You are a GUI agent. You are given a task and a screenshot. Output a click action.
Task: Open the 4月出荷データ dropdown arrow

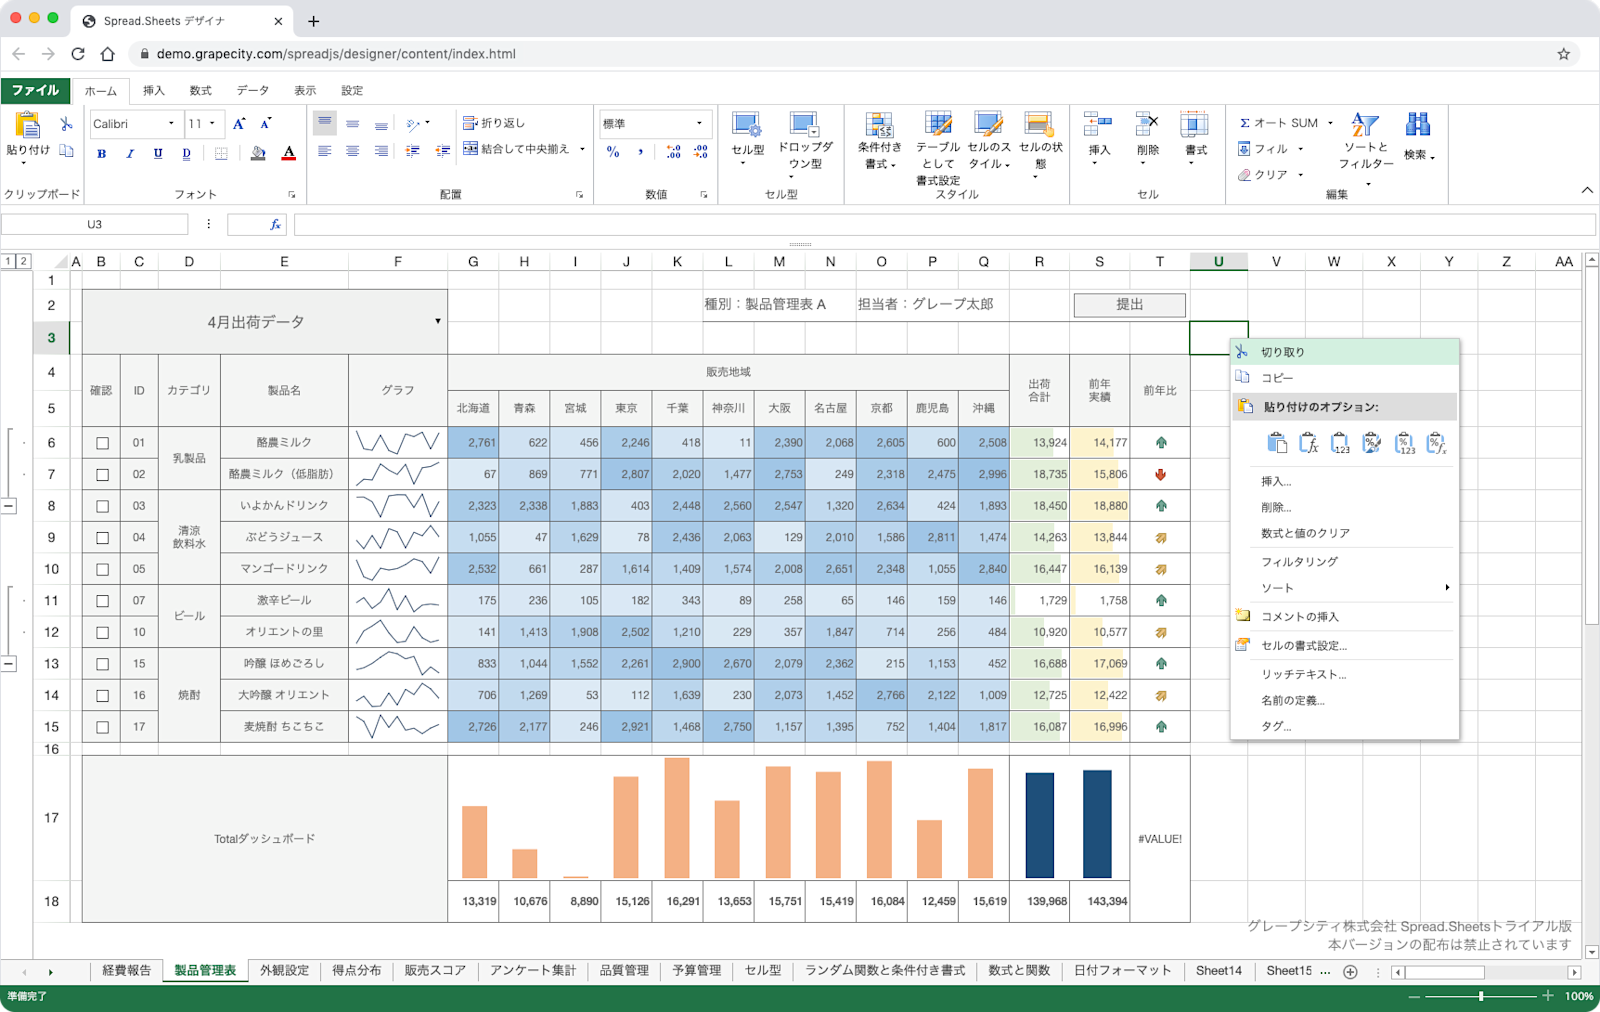point(437,322)
